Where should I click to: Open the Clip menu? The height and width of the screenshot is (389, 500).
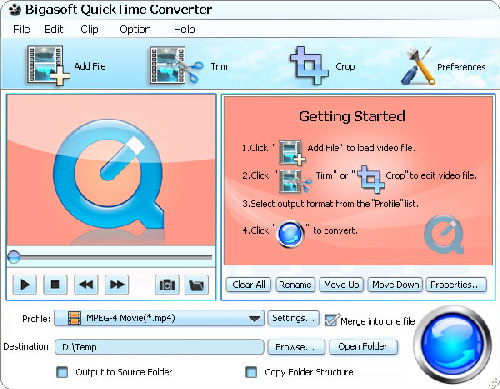[x=89, y=29]
